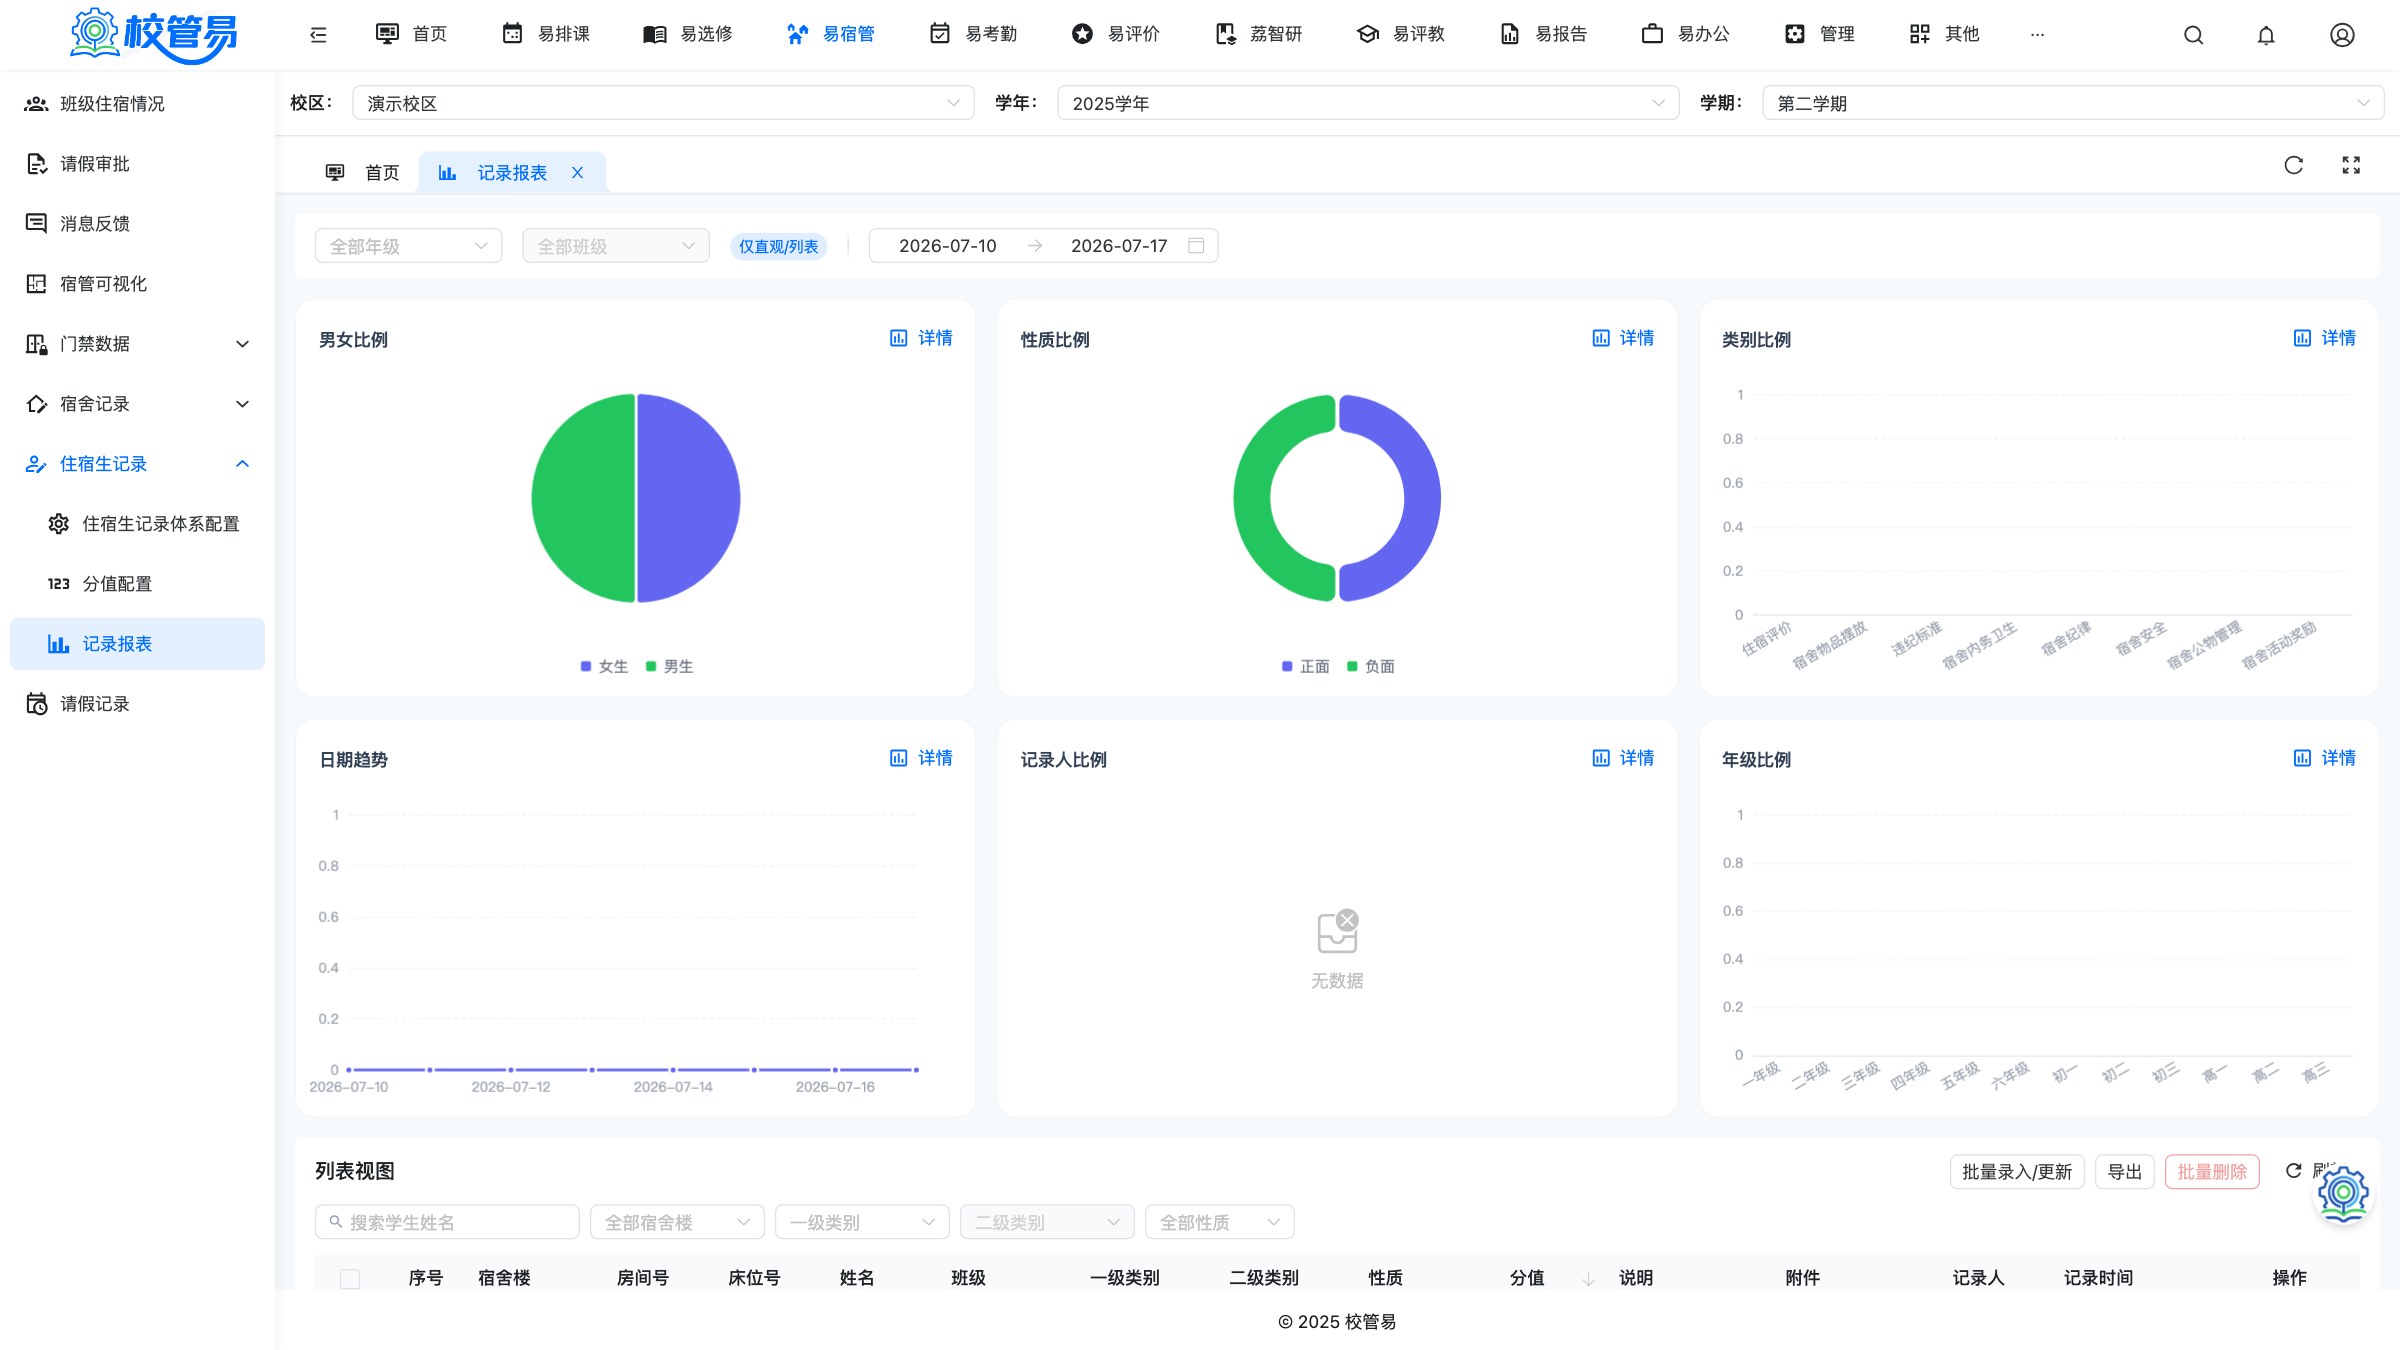
Task: View 详情 of 记录人比例 chart
Action: 1623,758
